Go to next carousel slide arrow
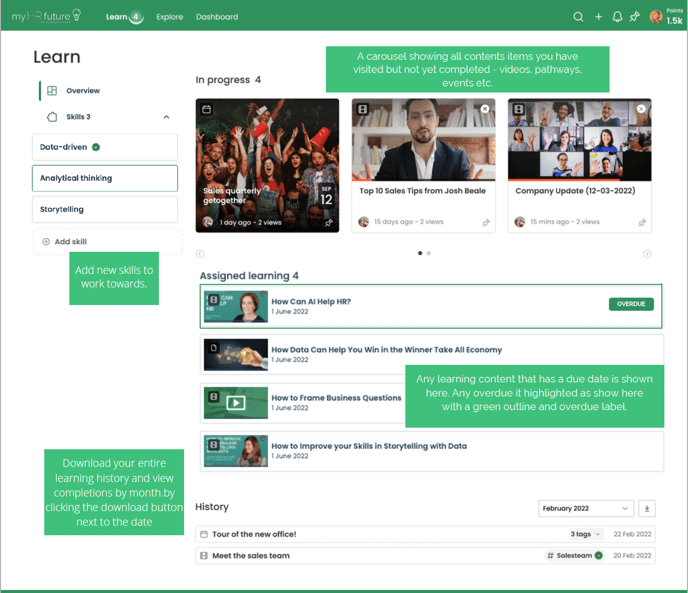Screen dimensions: 688x593 coord(647,254)
